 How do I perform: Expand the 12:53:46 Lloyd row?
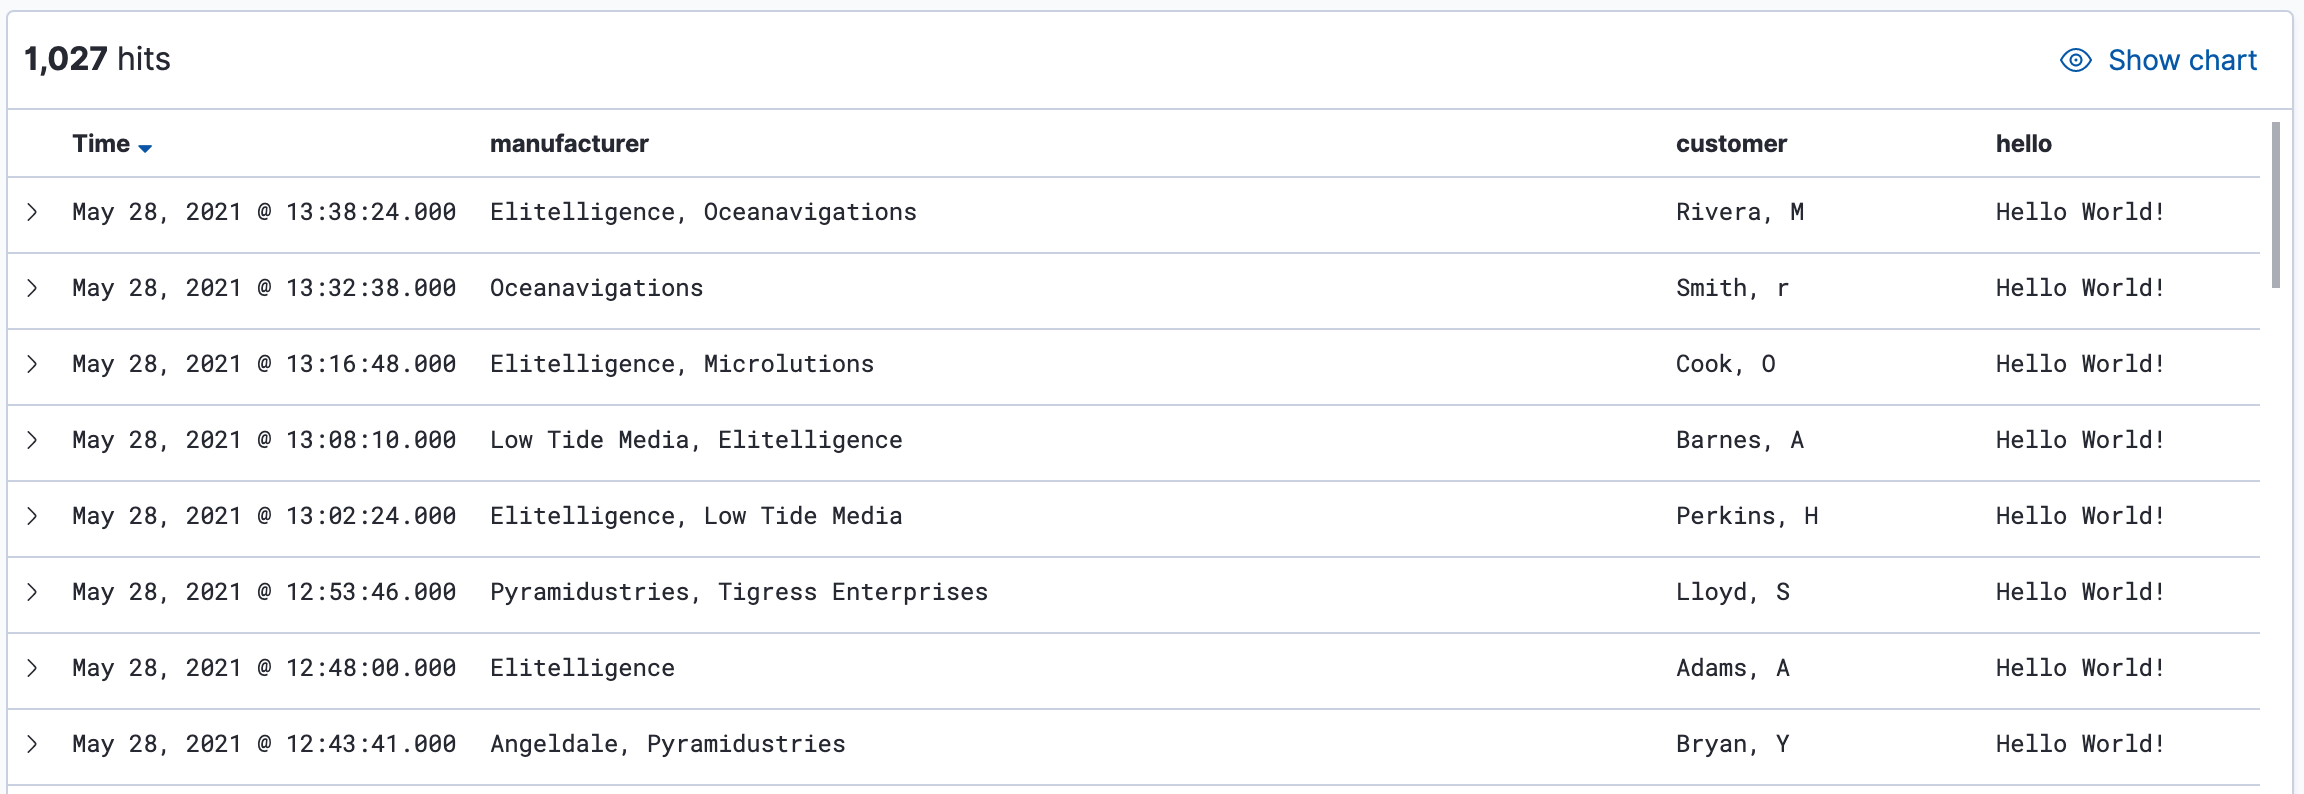[33, 592]
